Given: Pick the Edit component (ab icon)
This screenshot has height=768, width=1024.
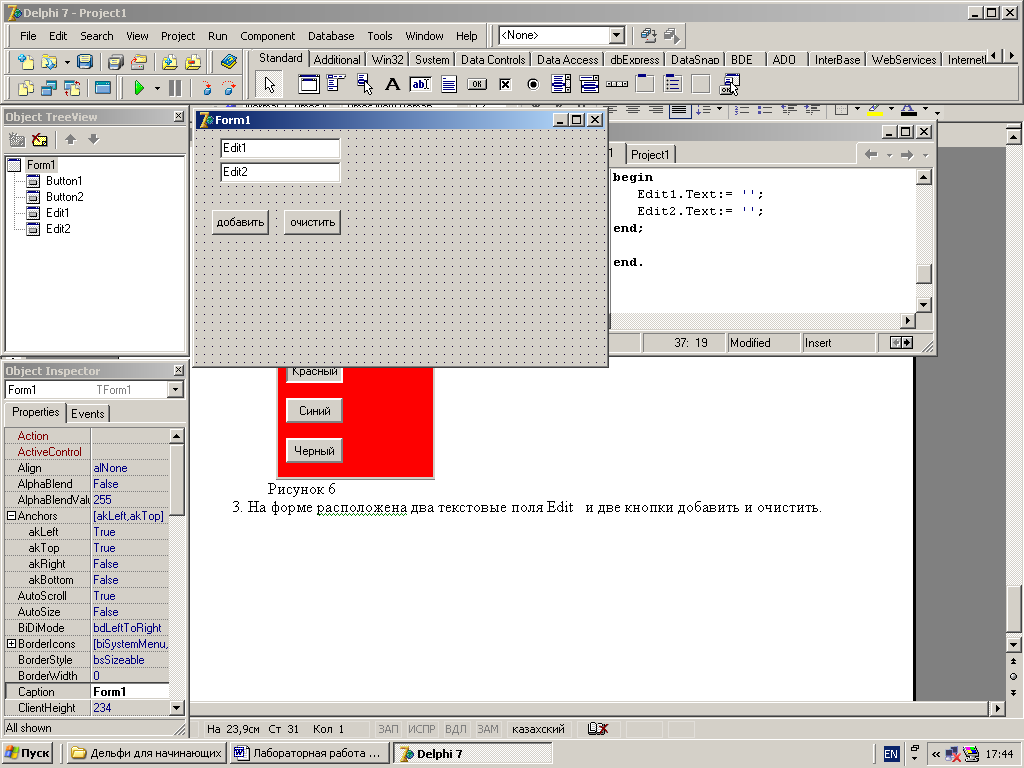Looking at the screenshot, I should (420, 84).
